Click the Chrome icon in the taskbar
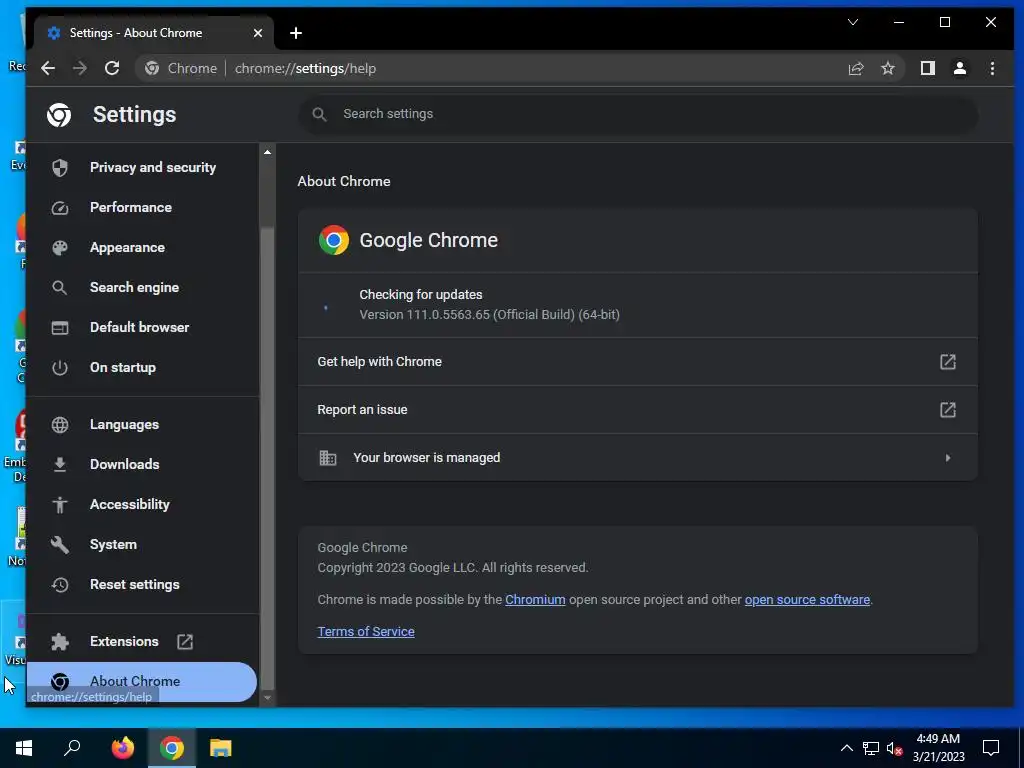The height and width of the screenshot is (768, 1024). click(172, 748)
